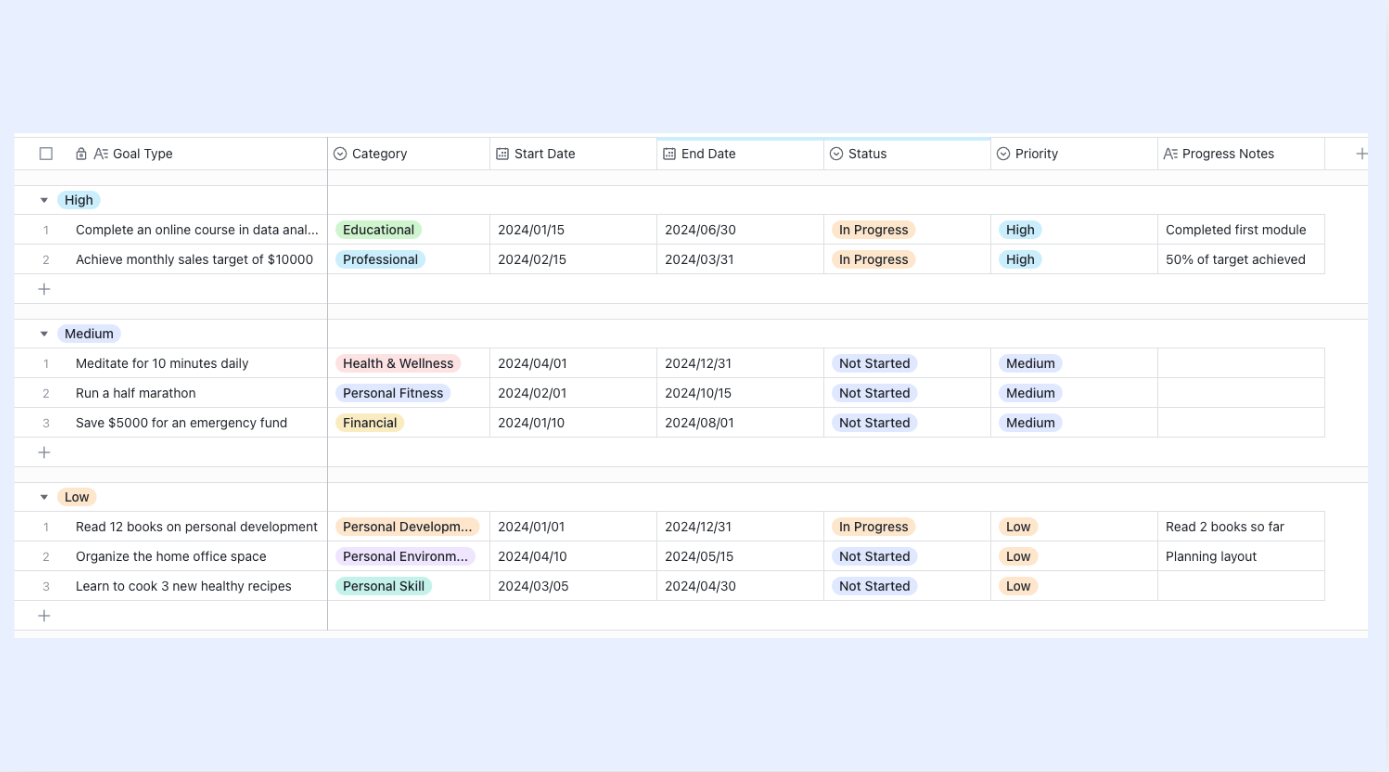Select the 'Learn to cook 3 new healthy recipes' goal
1389x772 pixels.
(184, 586)
